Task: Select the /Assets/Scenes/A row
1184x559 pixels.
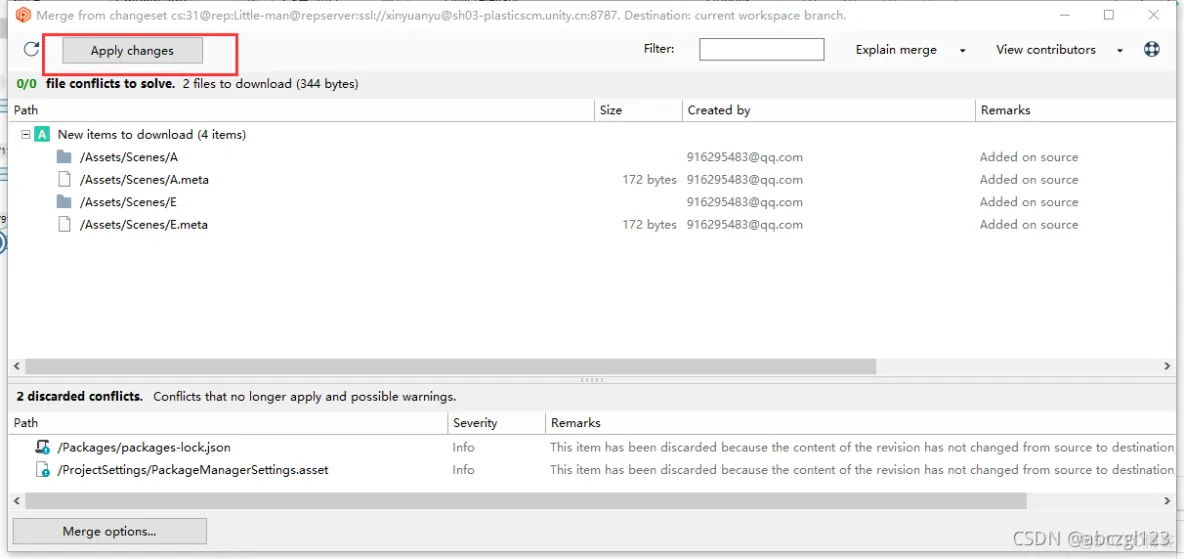Action: click(592, 157)
